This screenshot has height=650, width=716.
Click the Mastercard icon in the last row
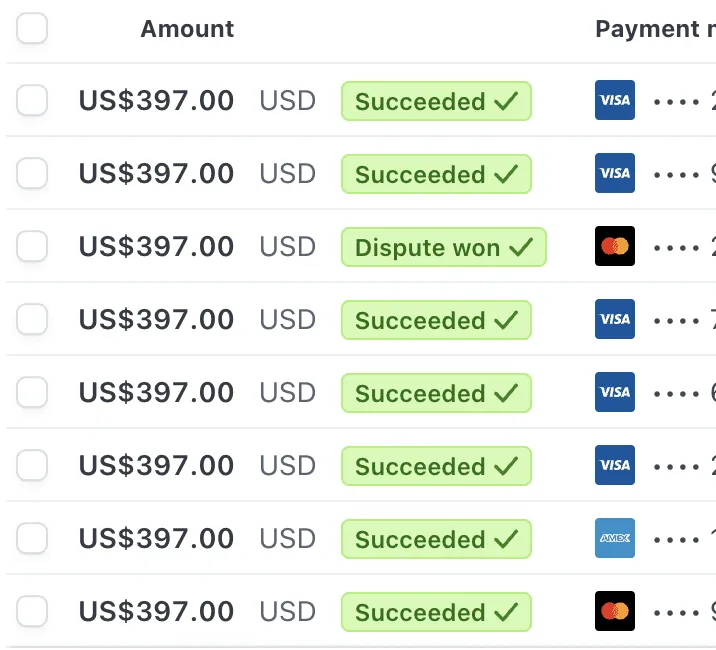point(614,611)
